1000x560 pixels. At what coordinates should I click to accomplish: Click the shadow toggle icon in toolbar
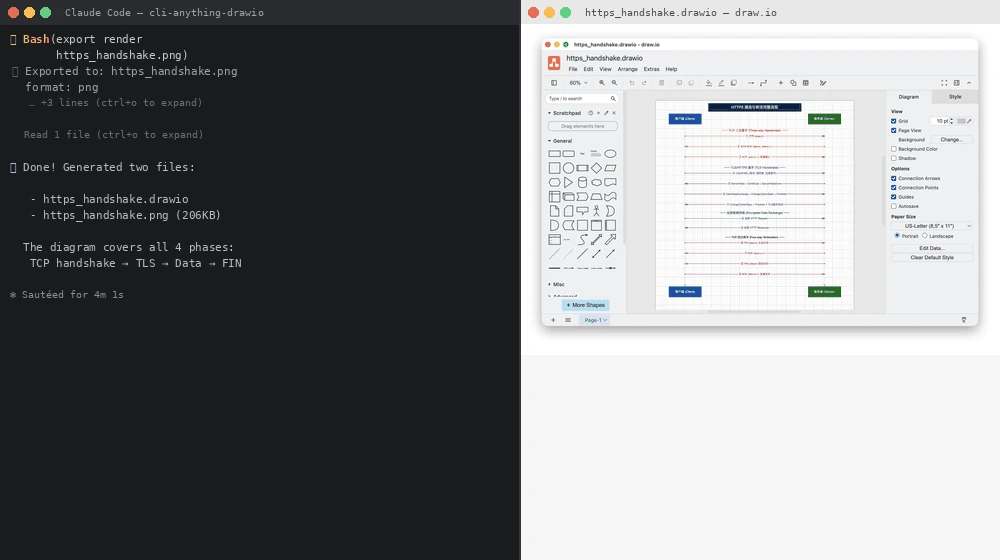(733, 83)
